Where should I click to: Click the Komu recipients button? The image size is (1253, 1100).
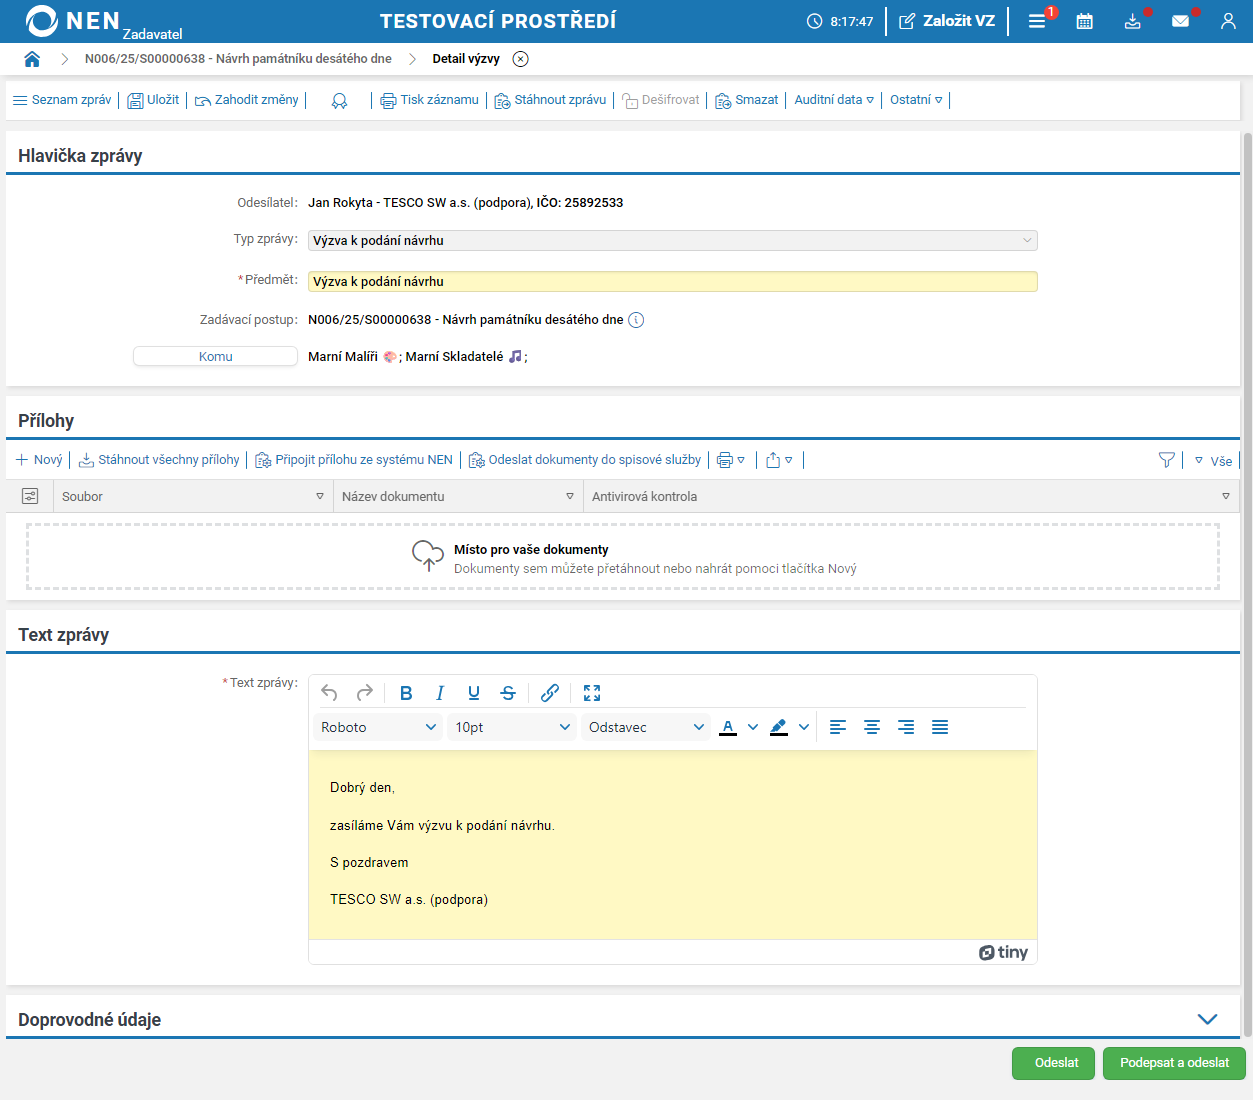click(x=215, y=357)
